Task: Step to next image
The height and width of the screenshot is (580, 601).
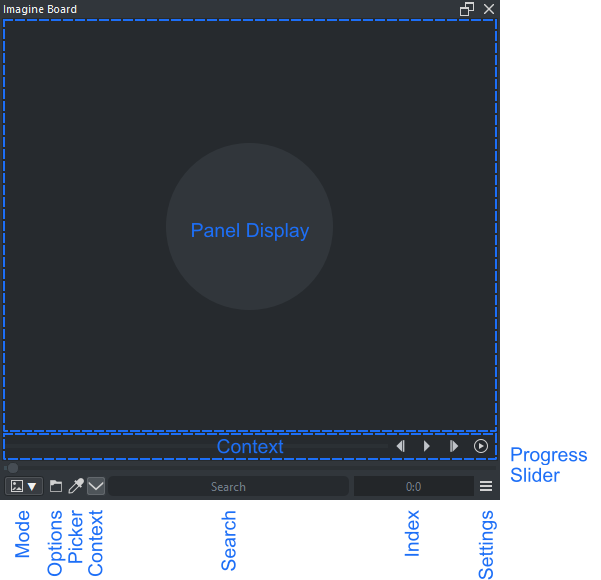Action: click(453, 446)
